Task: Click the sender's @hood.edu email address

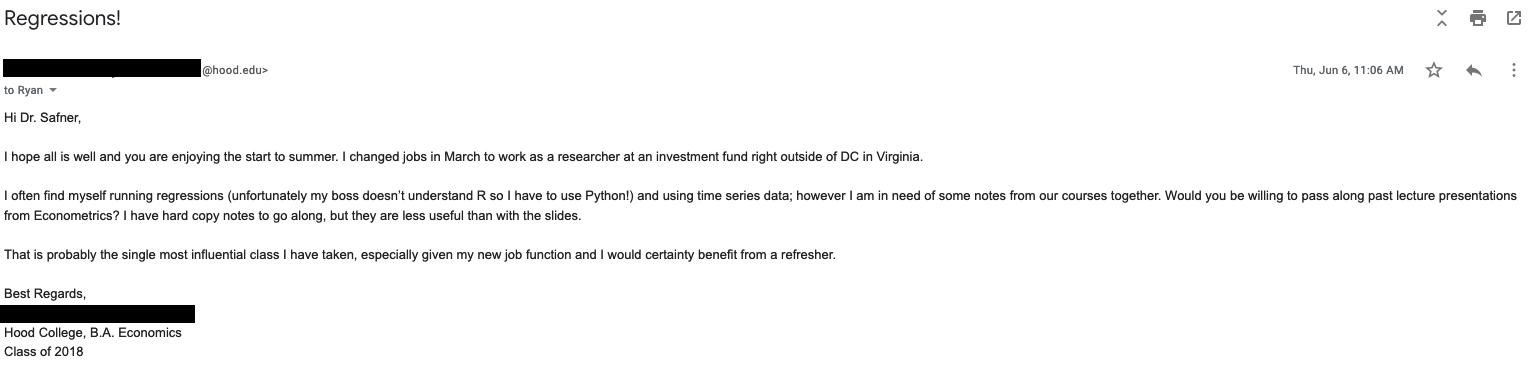Action: [x=235, y=70]
